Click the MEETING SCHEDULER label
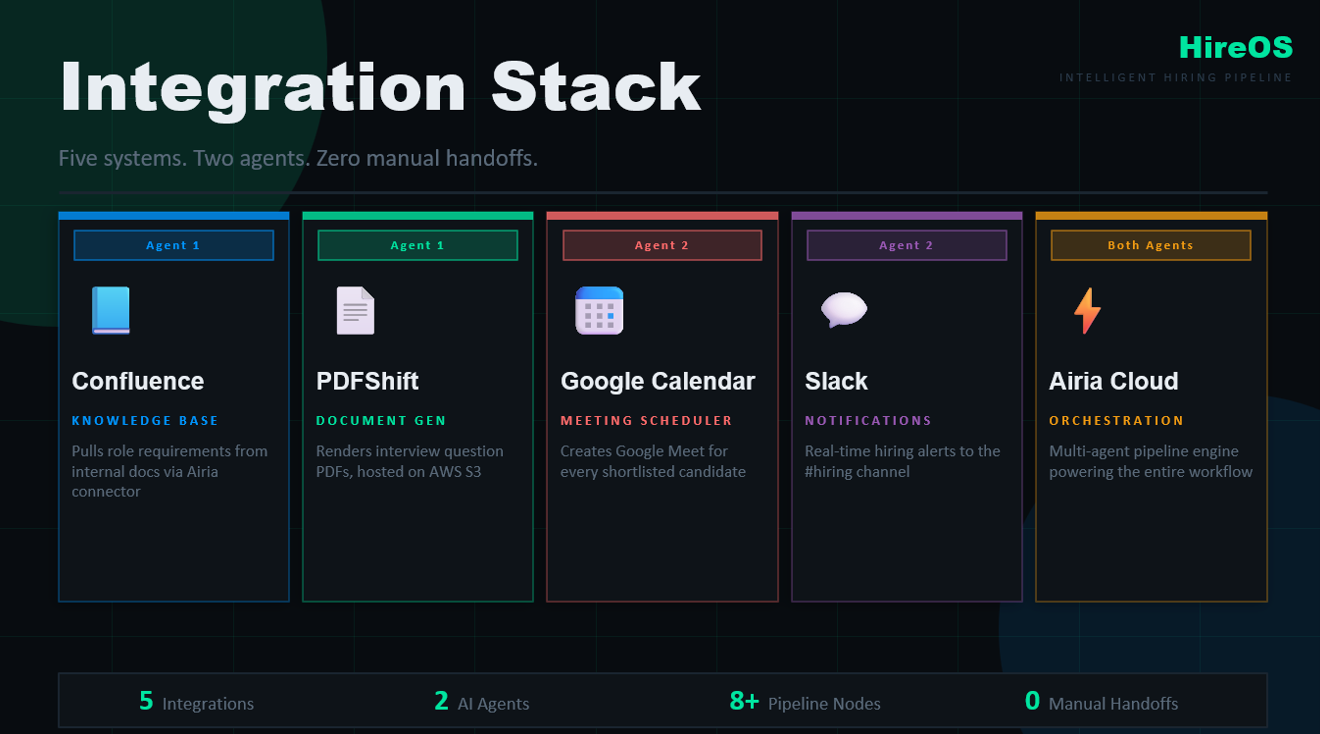The width and height of the screenshot is (1320, 734). click(646, 421)
